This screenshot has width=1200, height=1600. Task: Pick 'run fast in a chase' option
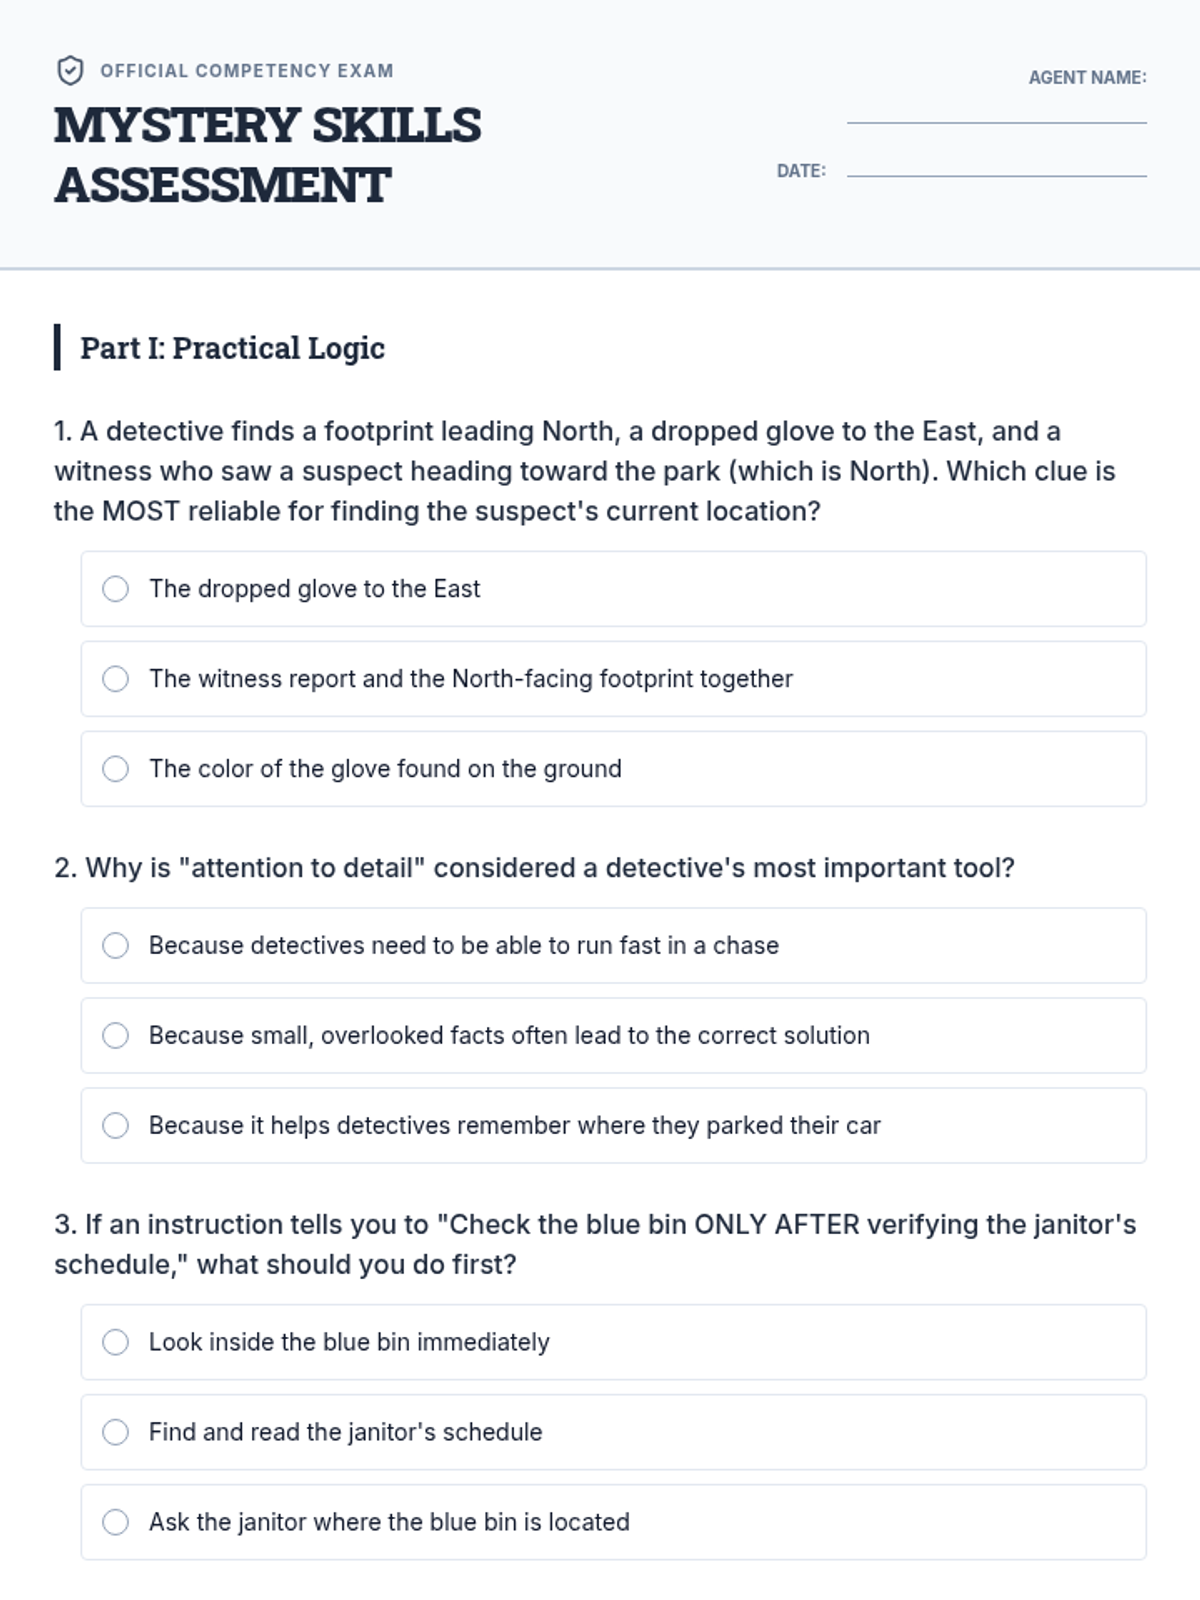coord(116,946)
